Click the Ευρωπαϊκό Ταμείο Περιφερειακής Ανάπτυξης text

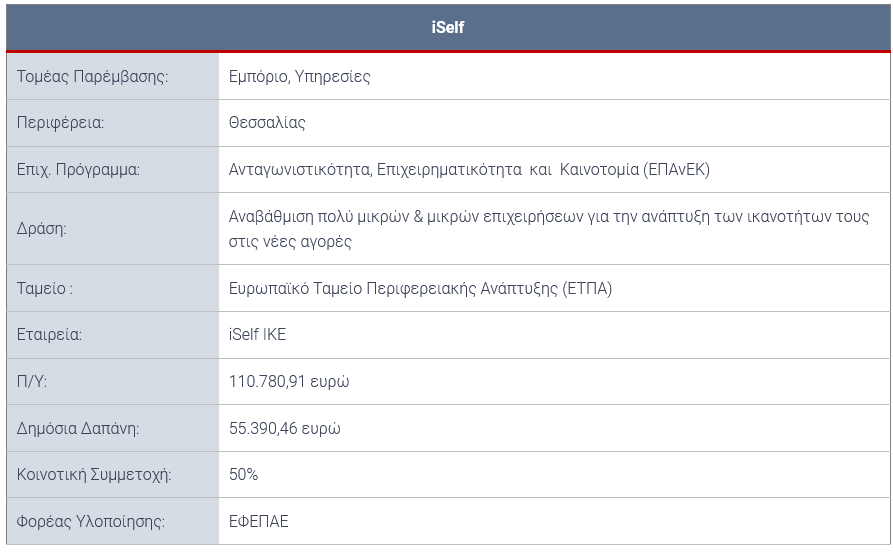pos(420,288)
